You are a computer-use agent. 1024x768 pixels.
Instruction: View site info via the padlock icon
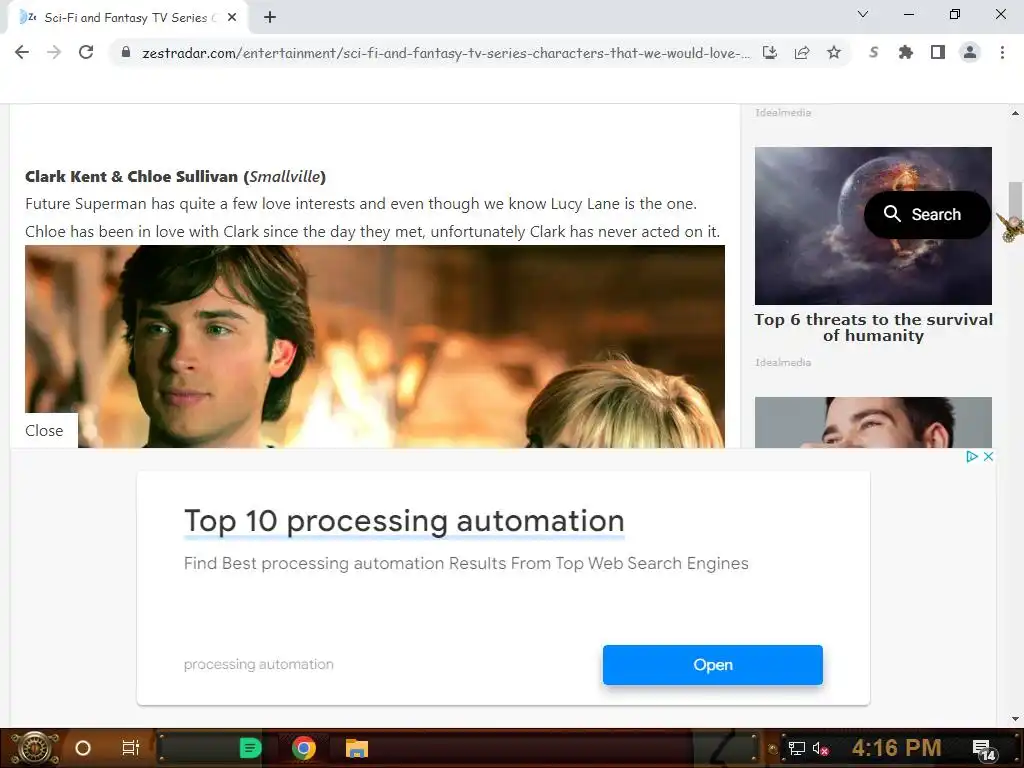coord(126,52)
